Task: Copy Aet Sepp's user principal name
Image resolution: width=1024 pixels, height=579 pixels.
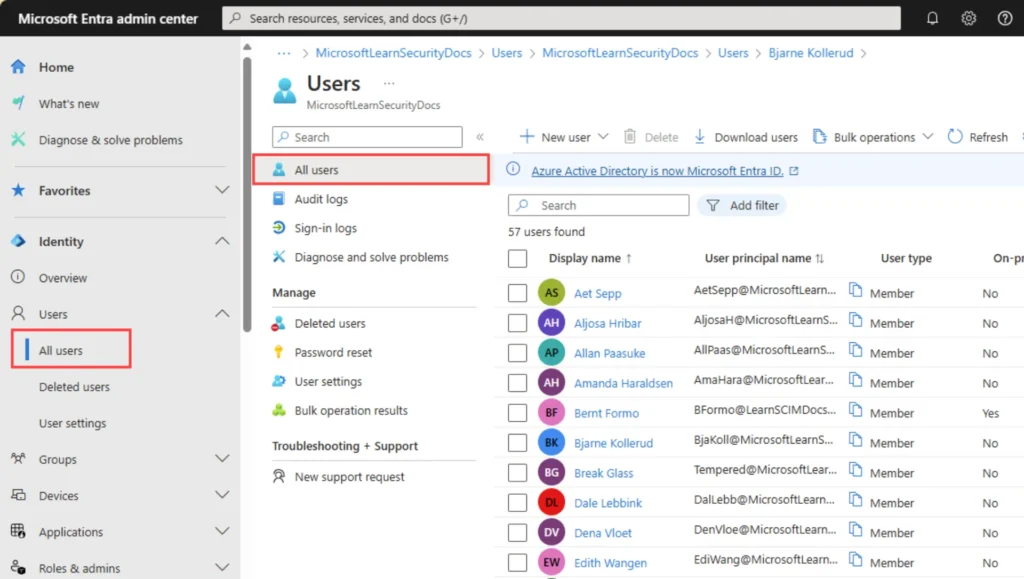Action: click(856, 290)
